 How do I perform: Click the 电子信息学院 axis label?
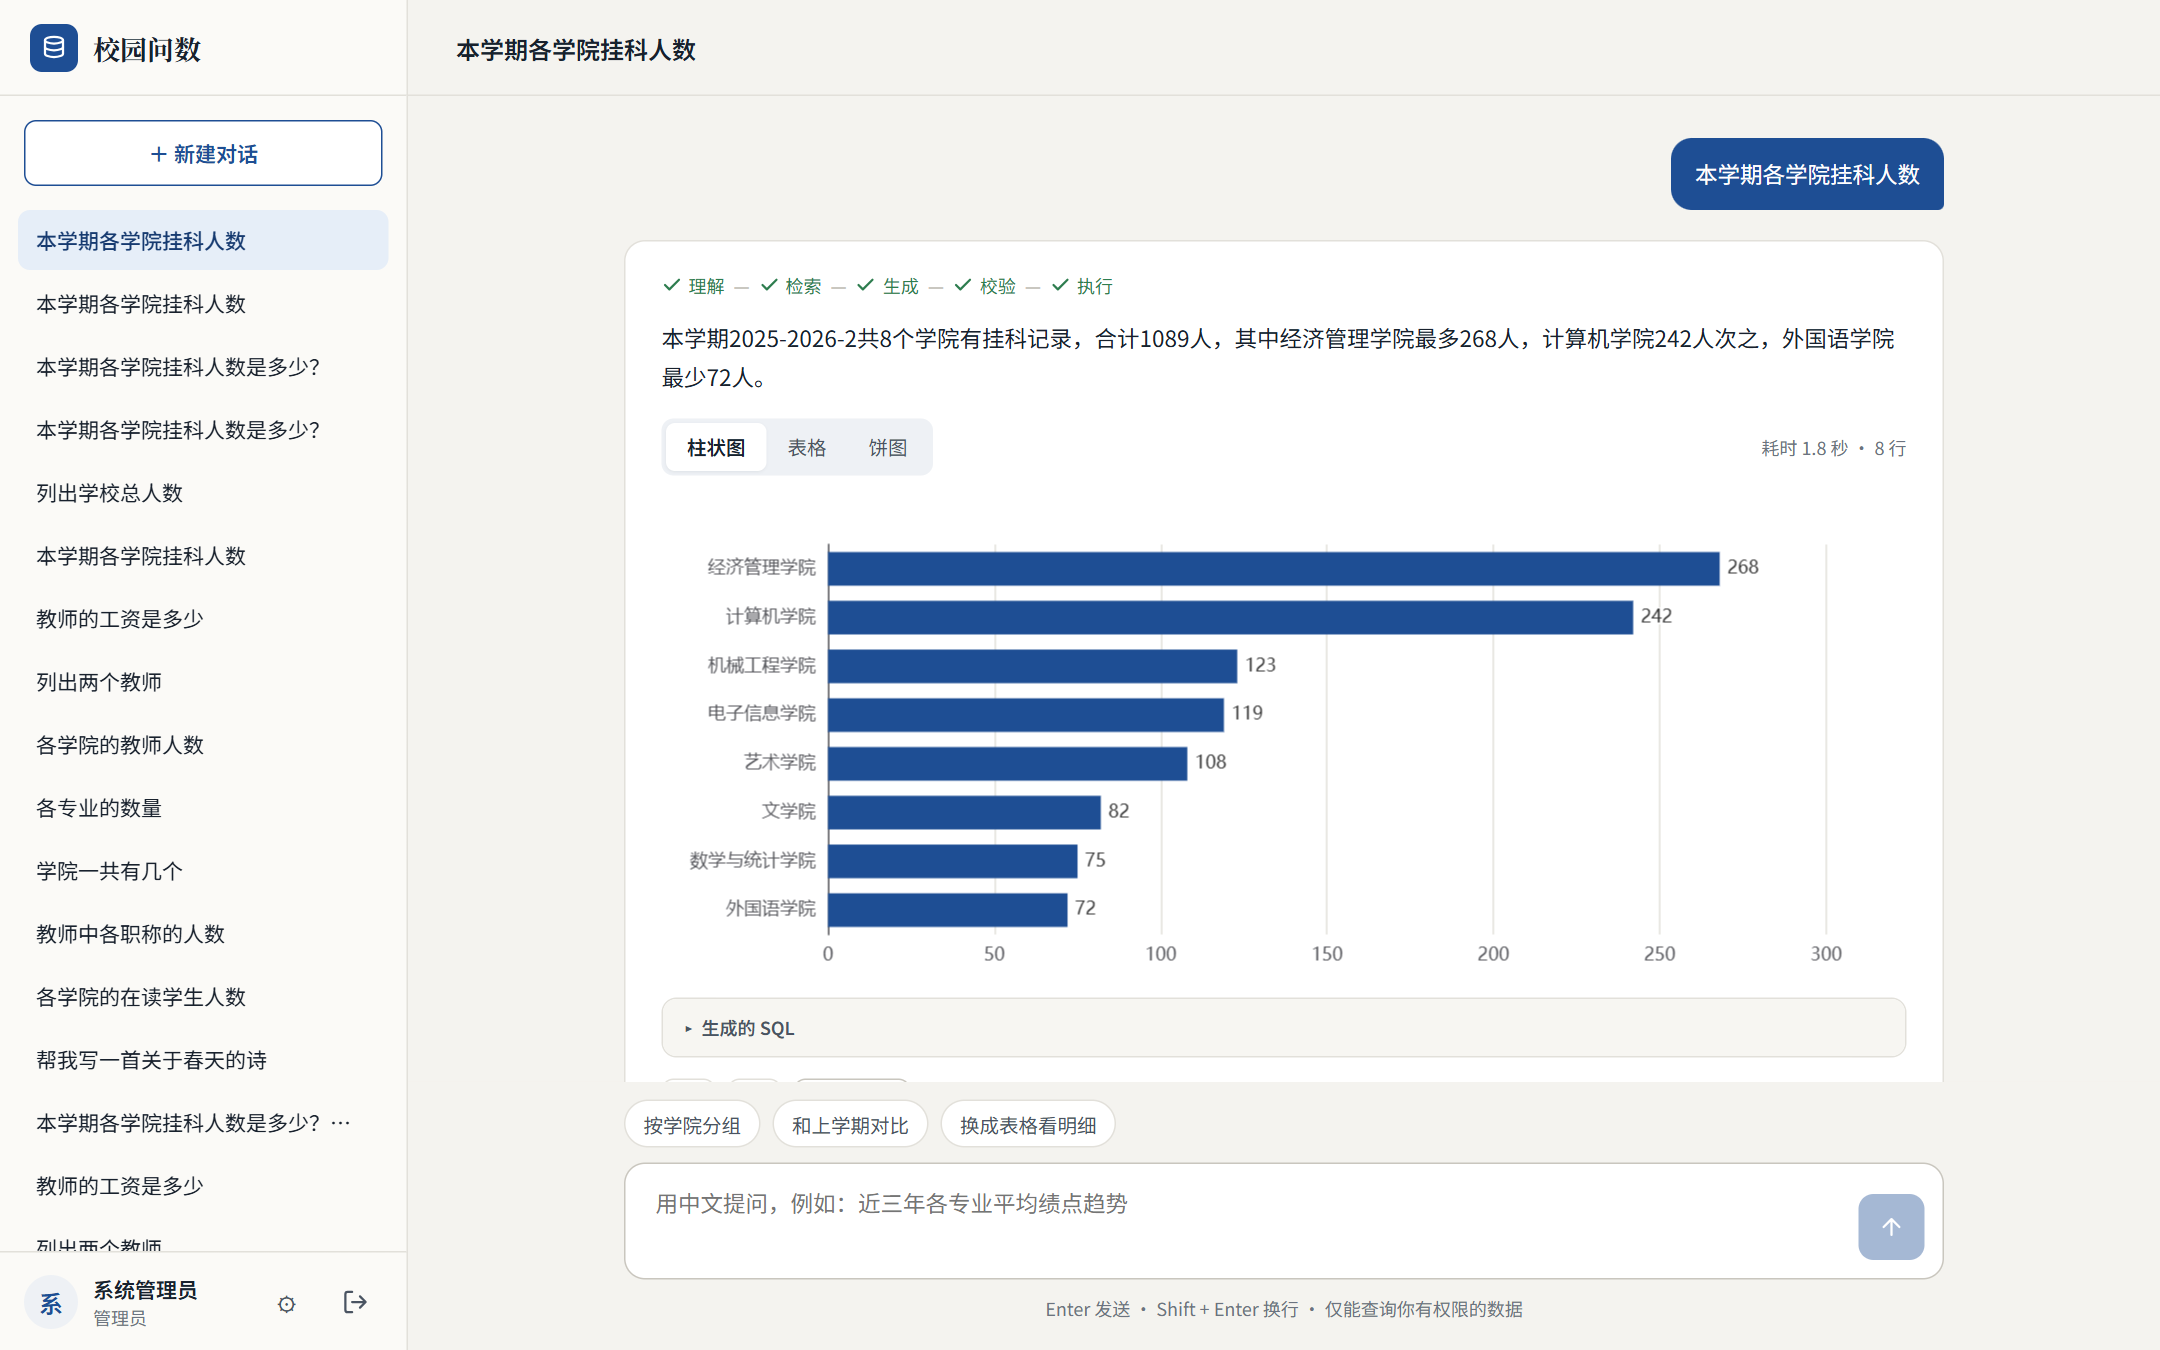pos(761,713)
